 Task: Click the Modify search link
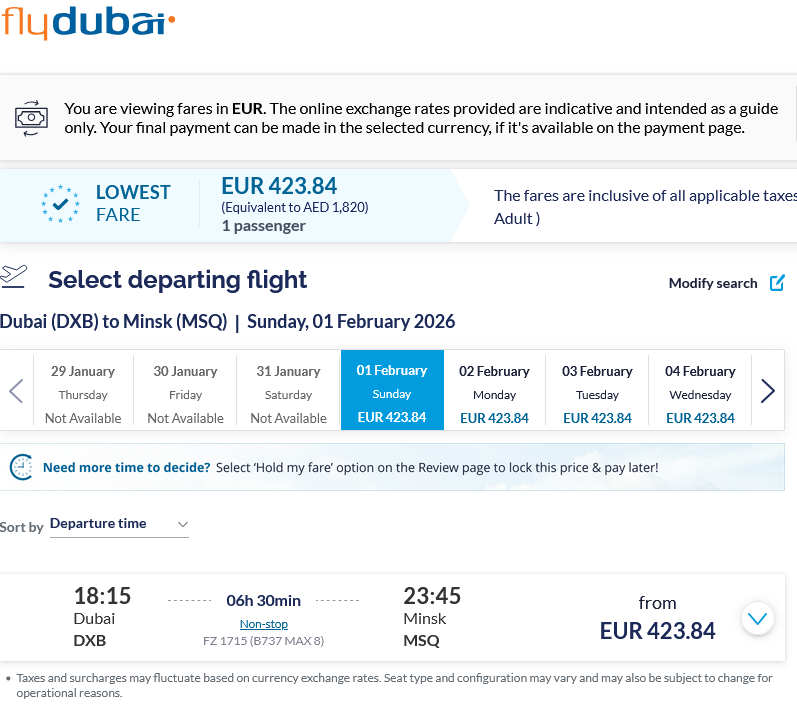pyautogui.click(x=713, y=284)
